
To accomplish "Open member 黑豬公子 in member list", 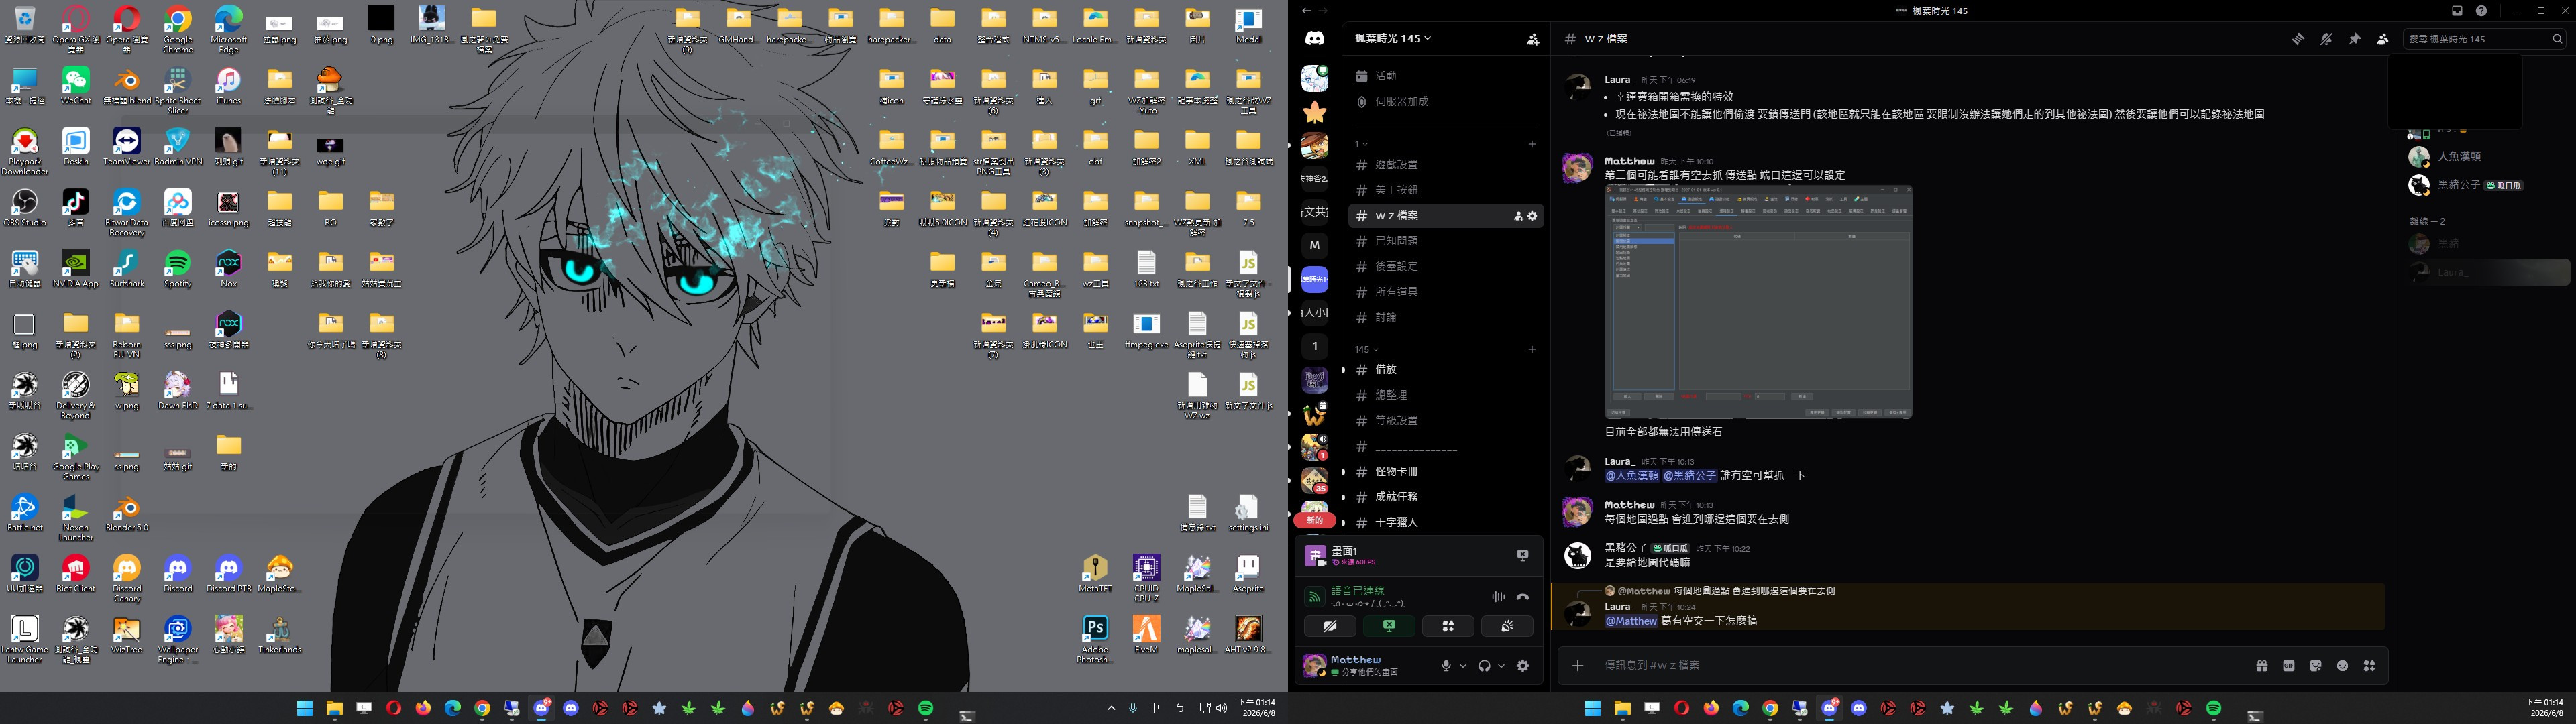I will click(x=2488, y=185).
